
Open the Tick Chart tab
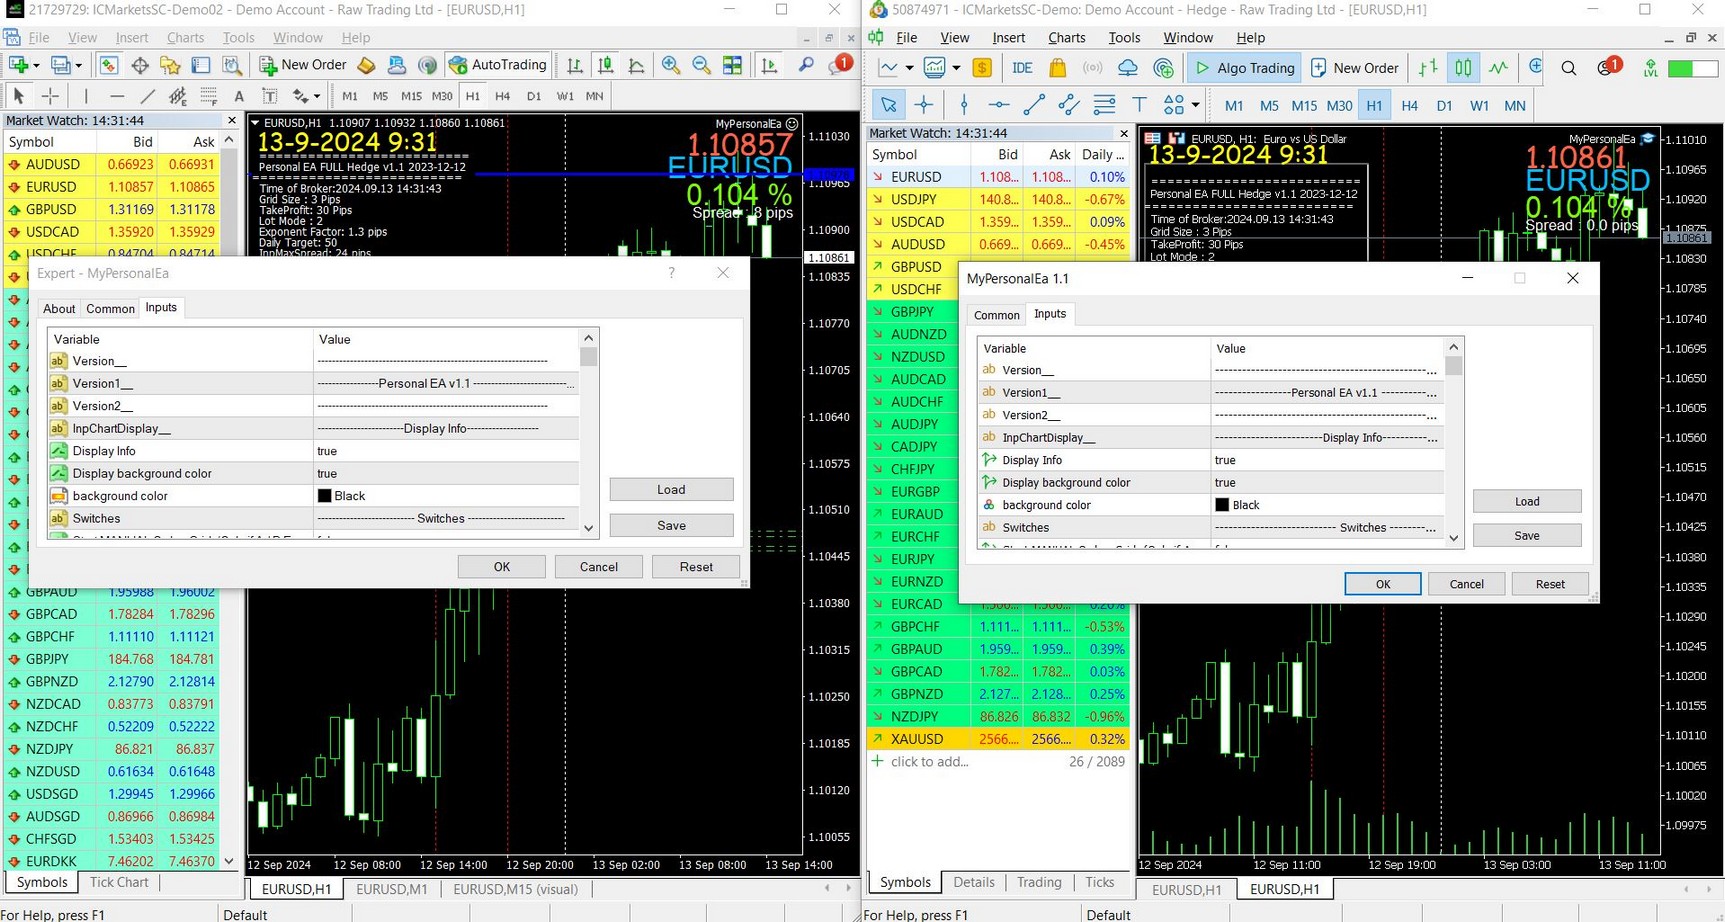pos(119,882)
